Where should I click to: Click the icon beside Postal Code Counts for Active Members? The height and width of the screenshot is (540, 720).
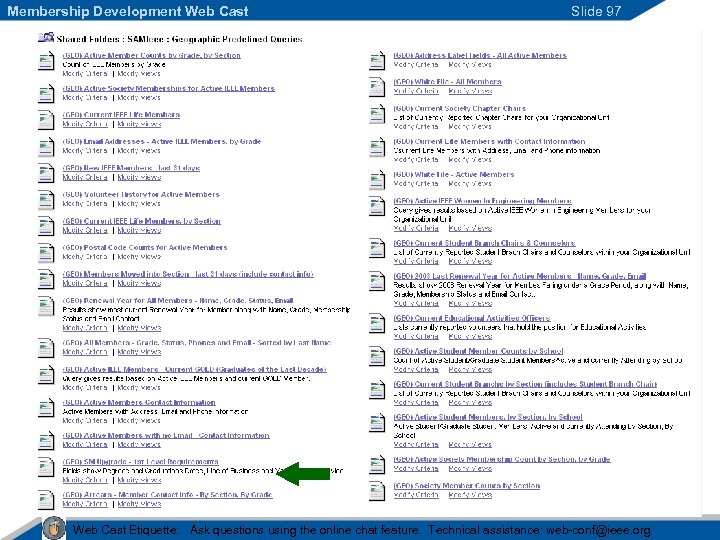pos(46,253)
